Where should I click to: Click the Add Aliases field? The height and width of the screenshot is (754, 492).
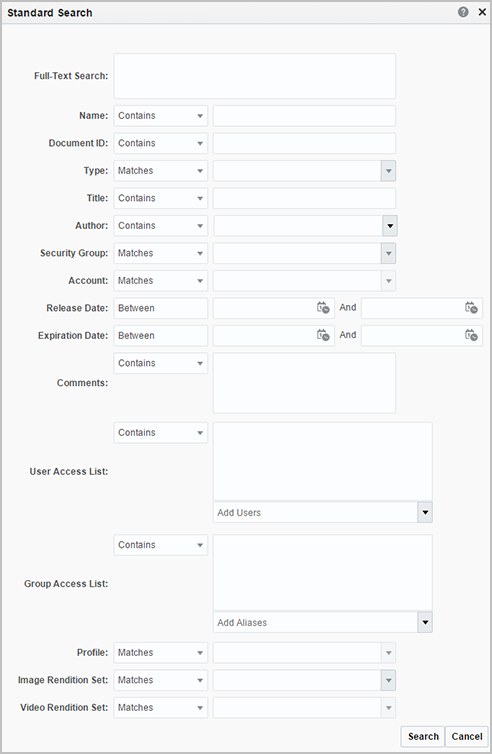coord(315,622)
